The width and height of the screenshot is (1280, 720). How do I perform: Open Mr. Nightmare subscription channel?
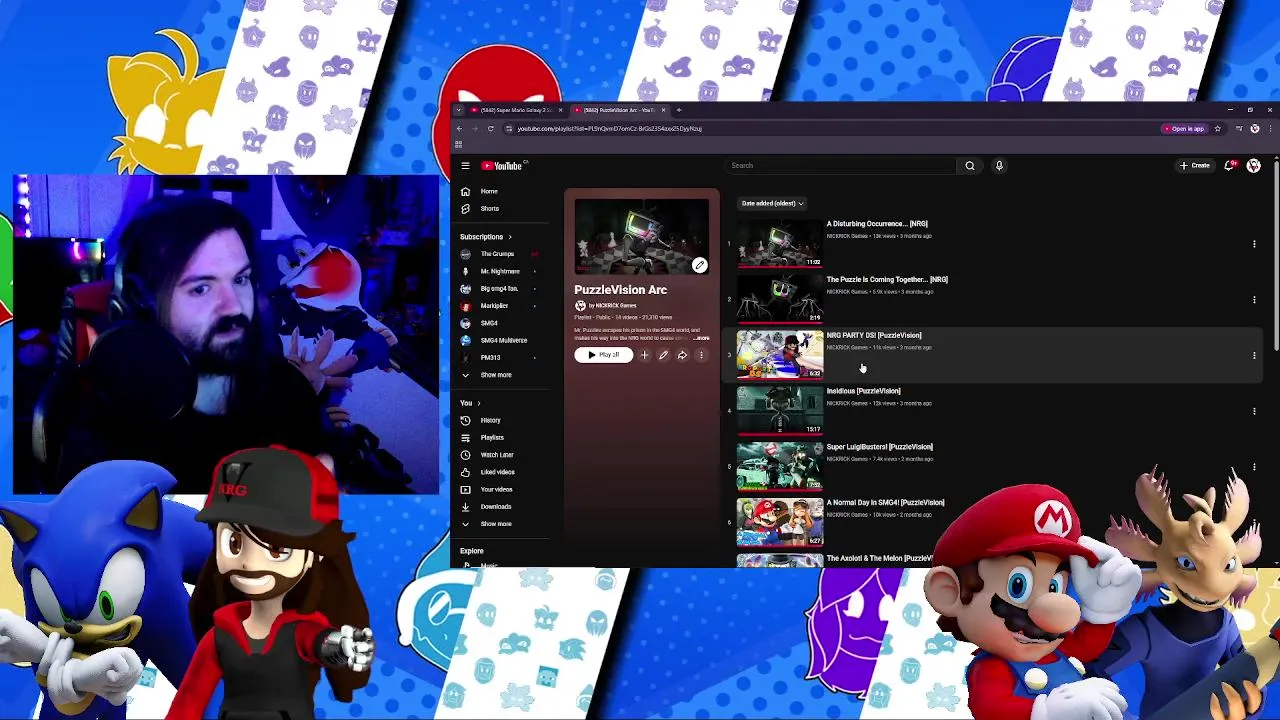tap(500, 271)
